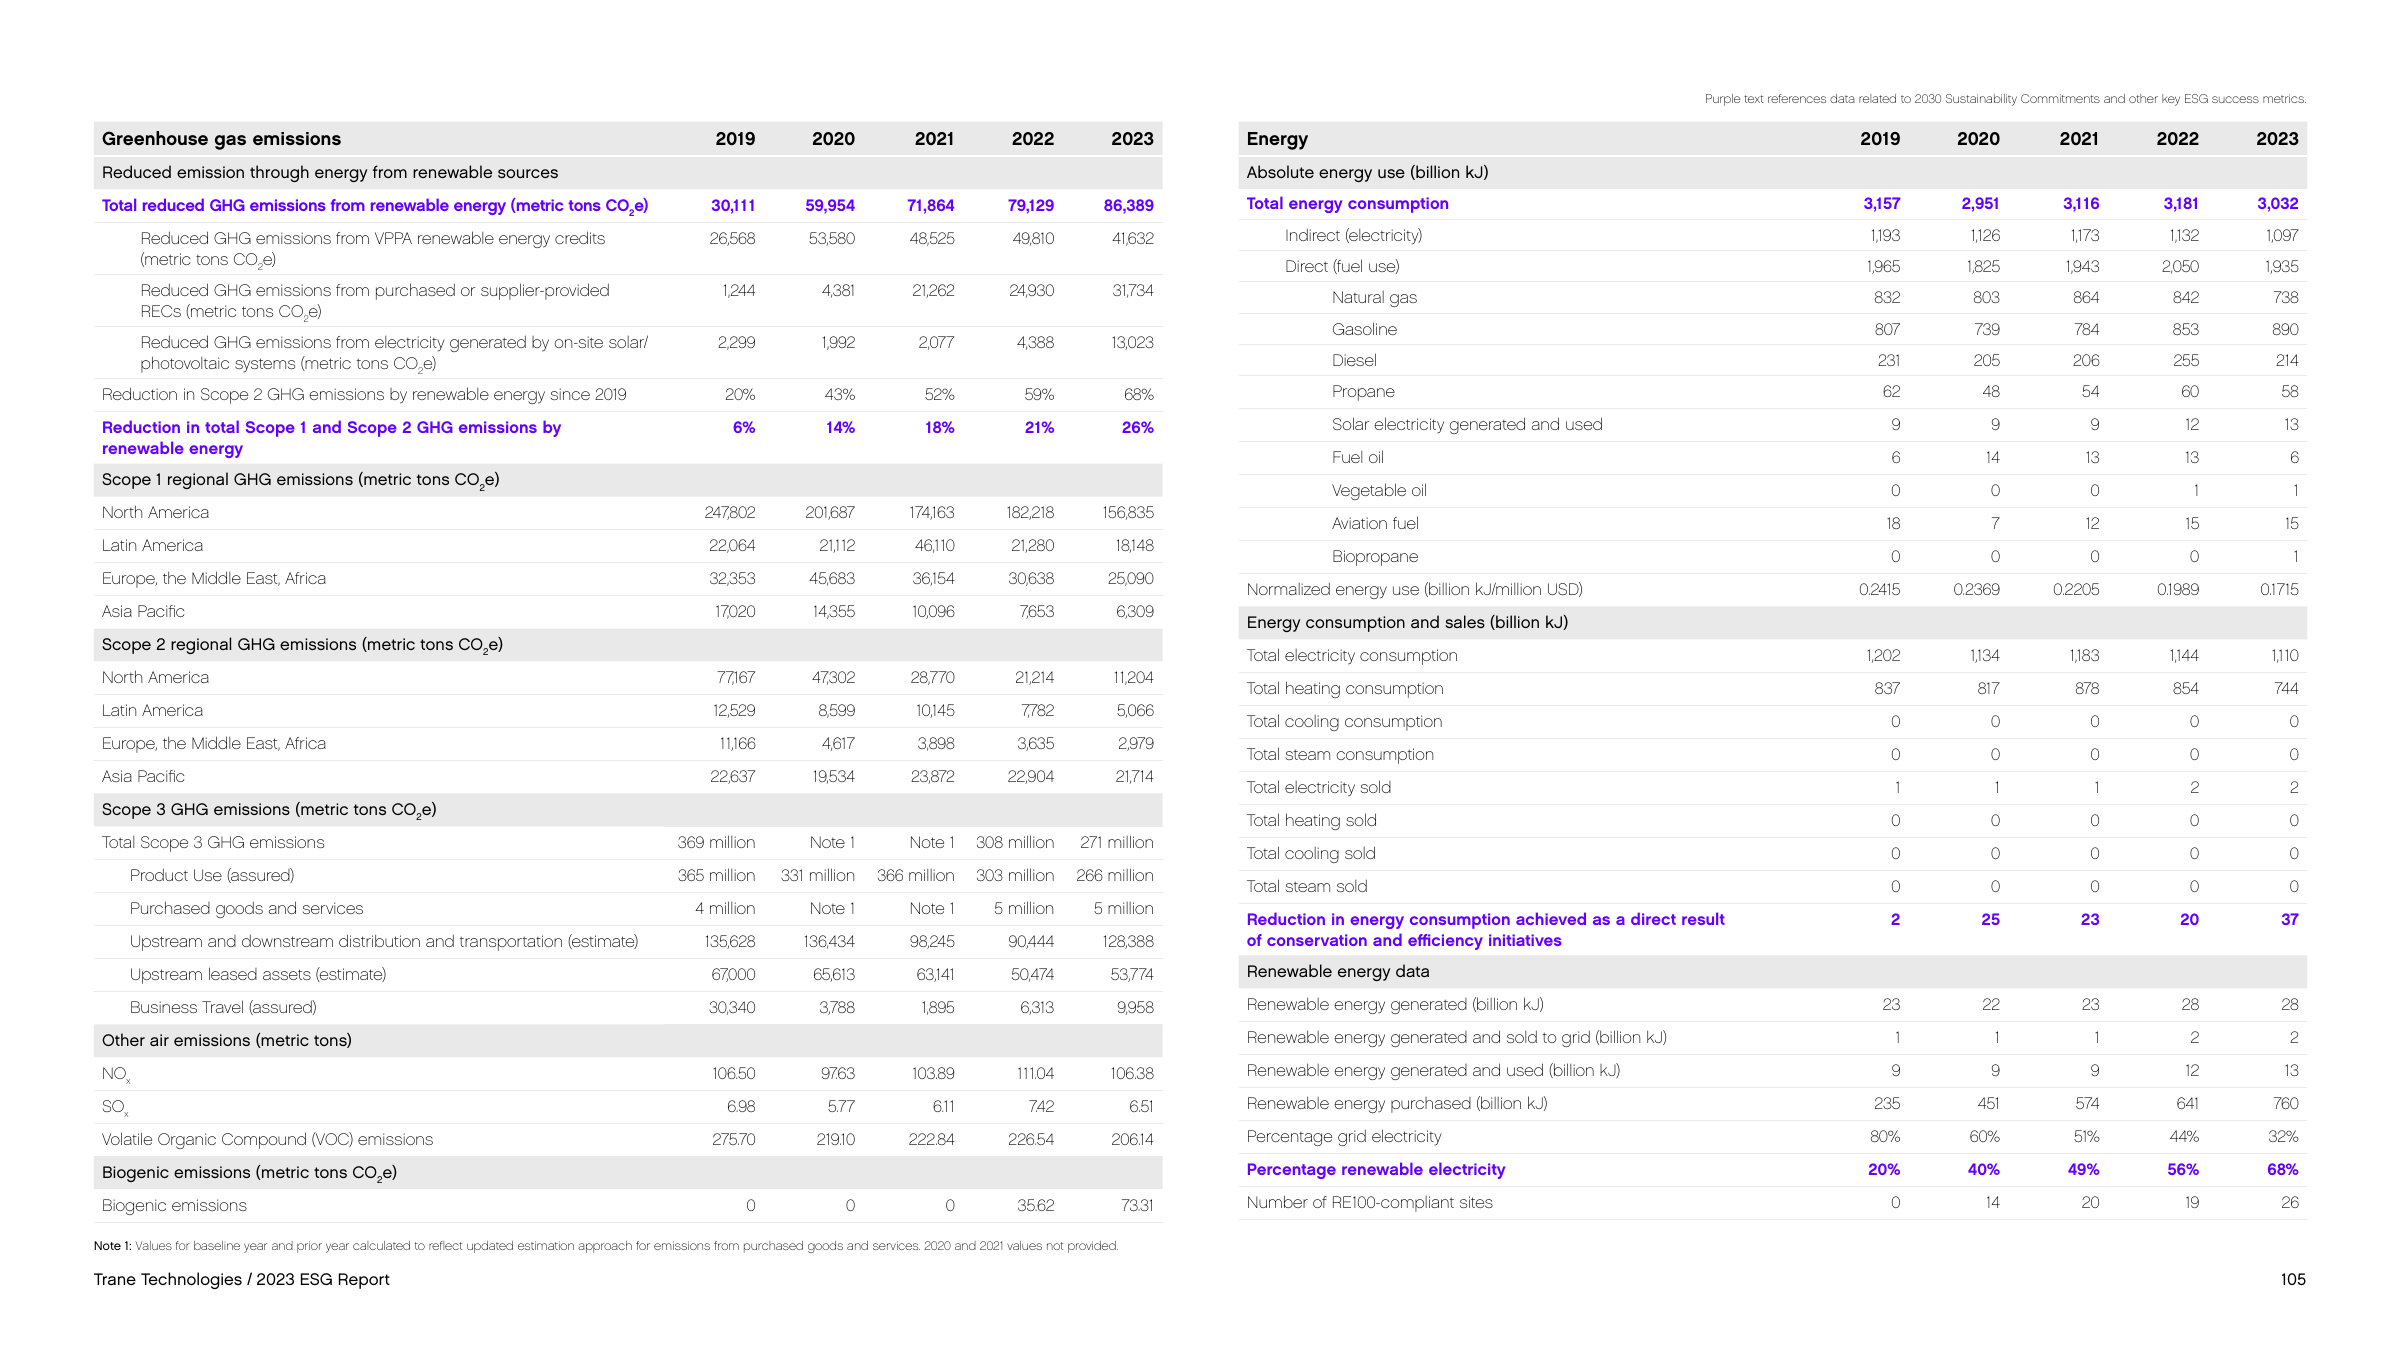Click the 247,802 North America Scope 1 value

730,512
